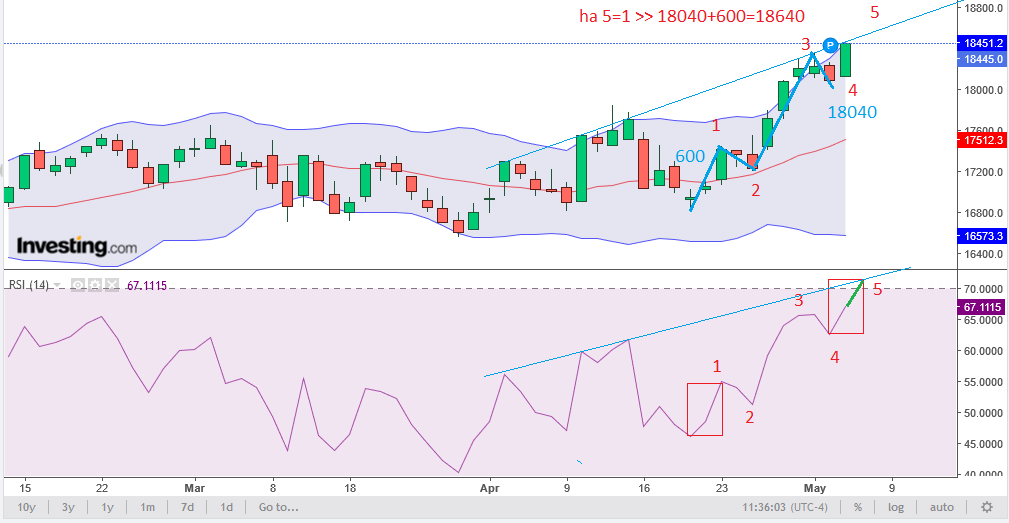
Task: Hide the RSI indicator with eye icon
Action: (x=76, y=285)
